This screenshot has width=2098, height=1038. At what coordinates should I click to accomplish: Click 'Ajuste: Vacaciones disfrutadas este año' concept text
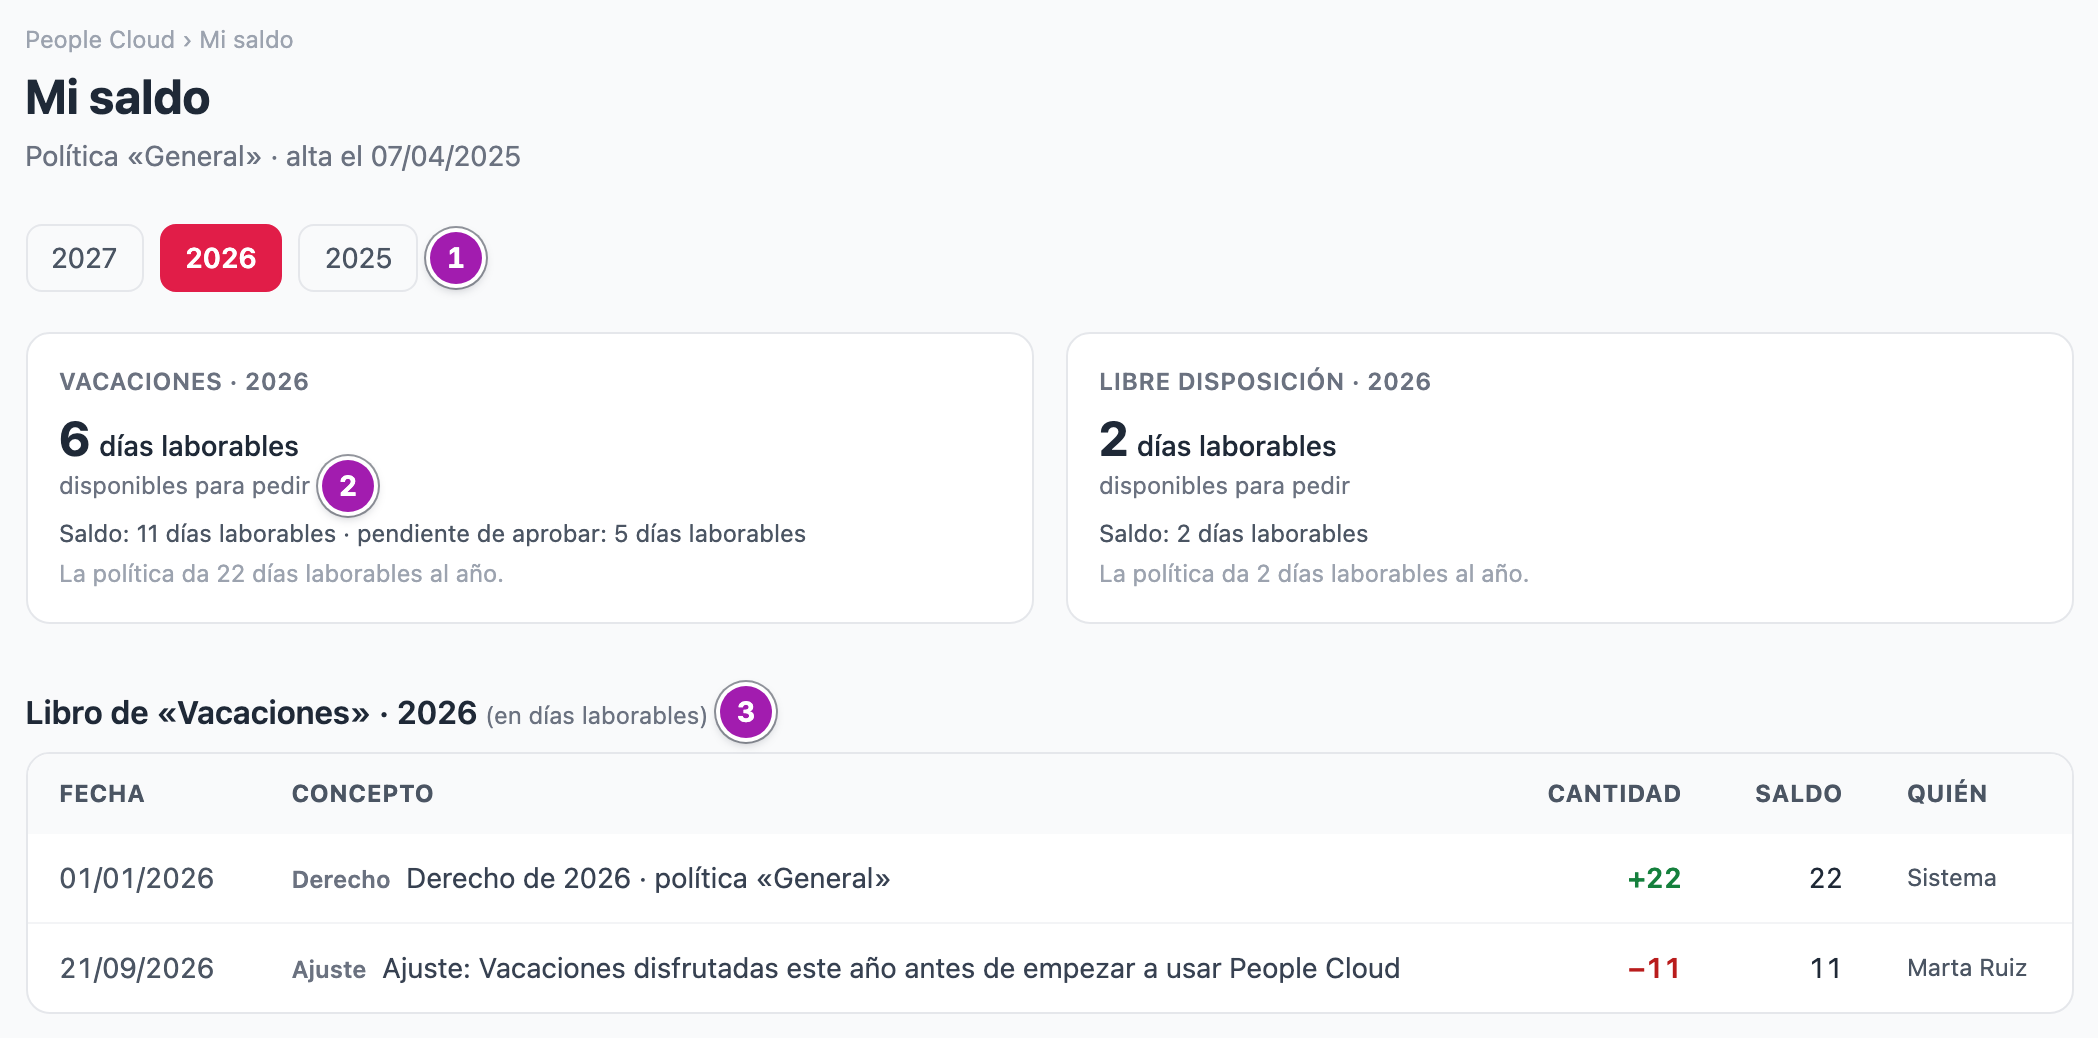pos(891,969)
